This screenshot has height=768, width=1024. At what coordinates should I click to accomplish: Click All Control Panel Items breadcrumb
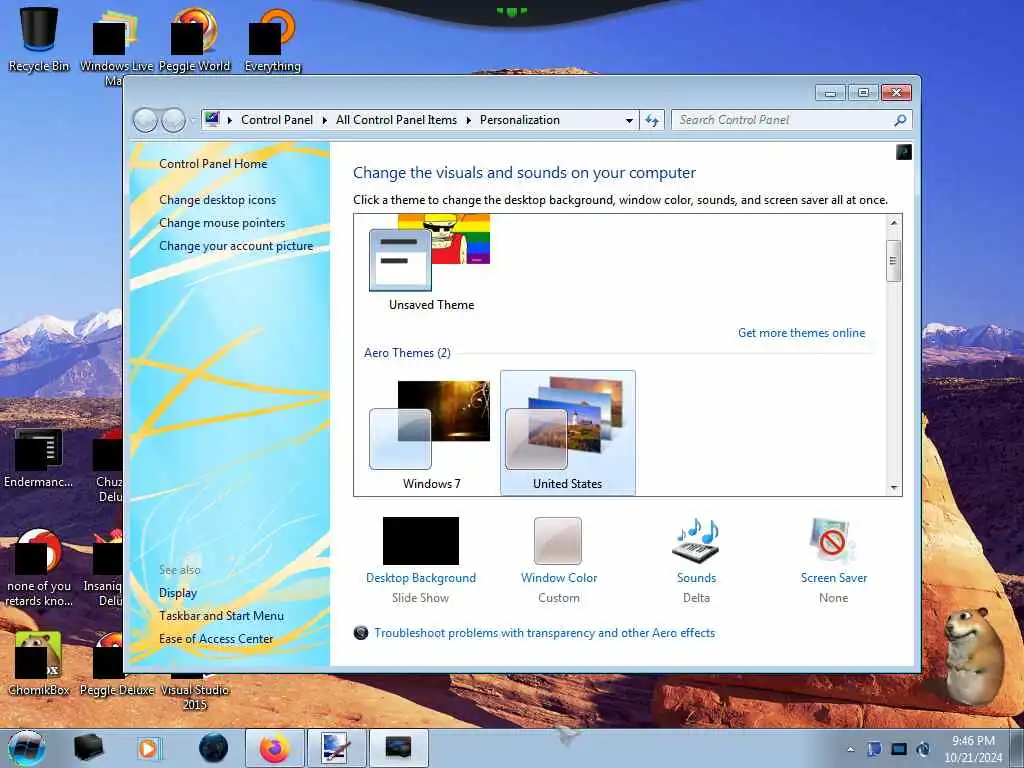(396, 120)
